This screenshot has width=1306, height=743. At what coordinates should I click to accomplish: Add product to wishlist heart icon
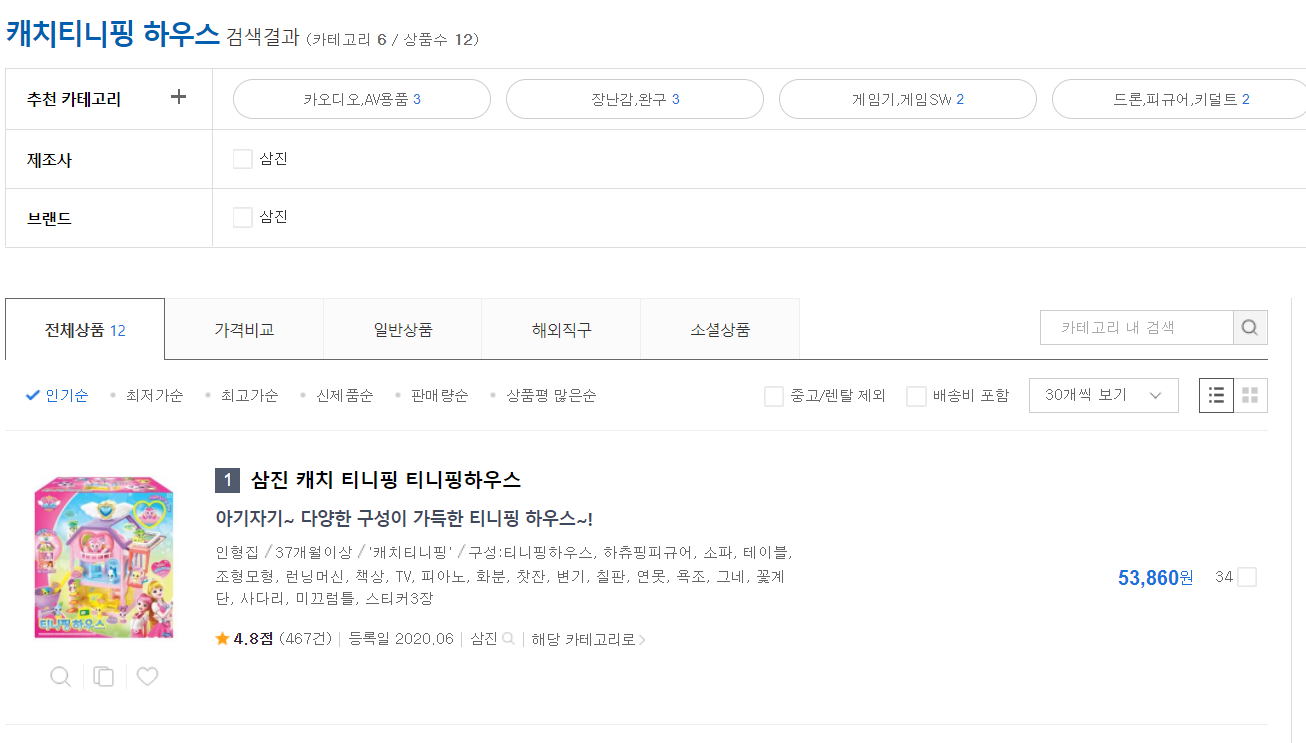[147, 677]
